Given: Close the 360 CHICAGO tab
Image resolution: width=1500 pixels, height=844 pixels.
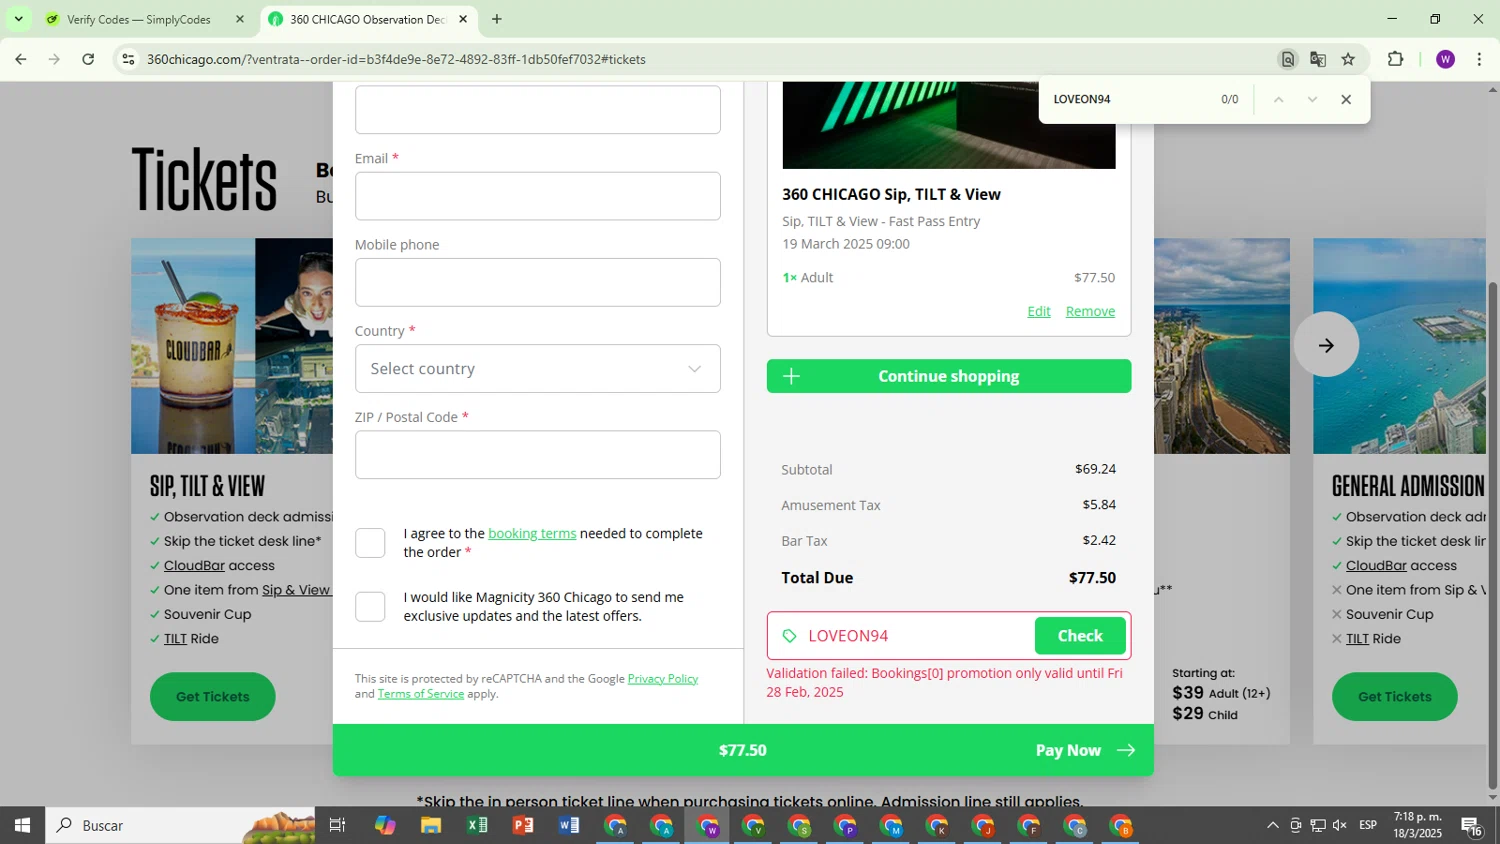Looking at the screenshot, I should click(463, 19).
